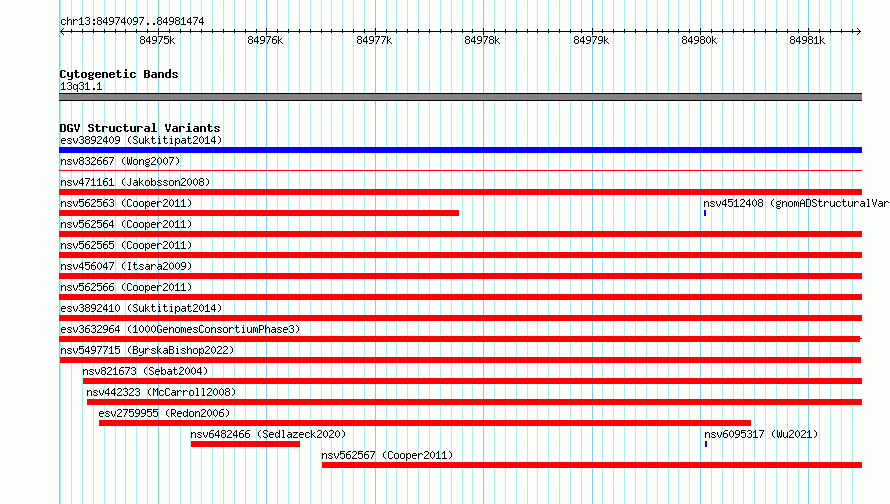Open nsv5497715 (ByrskaBishop2022) label
890x504 pixels.
point(147,350)
